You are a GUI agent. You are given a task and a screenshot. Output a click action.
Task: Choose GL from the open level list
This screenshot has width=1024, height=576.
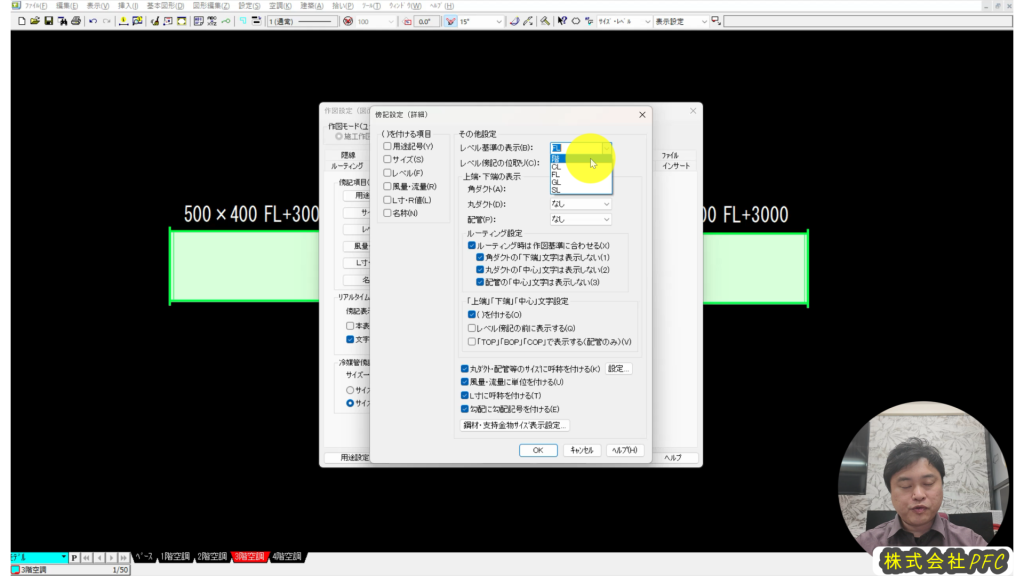(556, 182)
